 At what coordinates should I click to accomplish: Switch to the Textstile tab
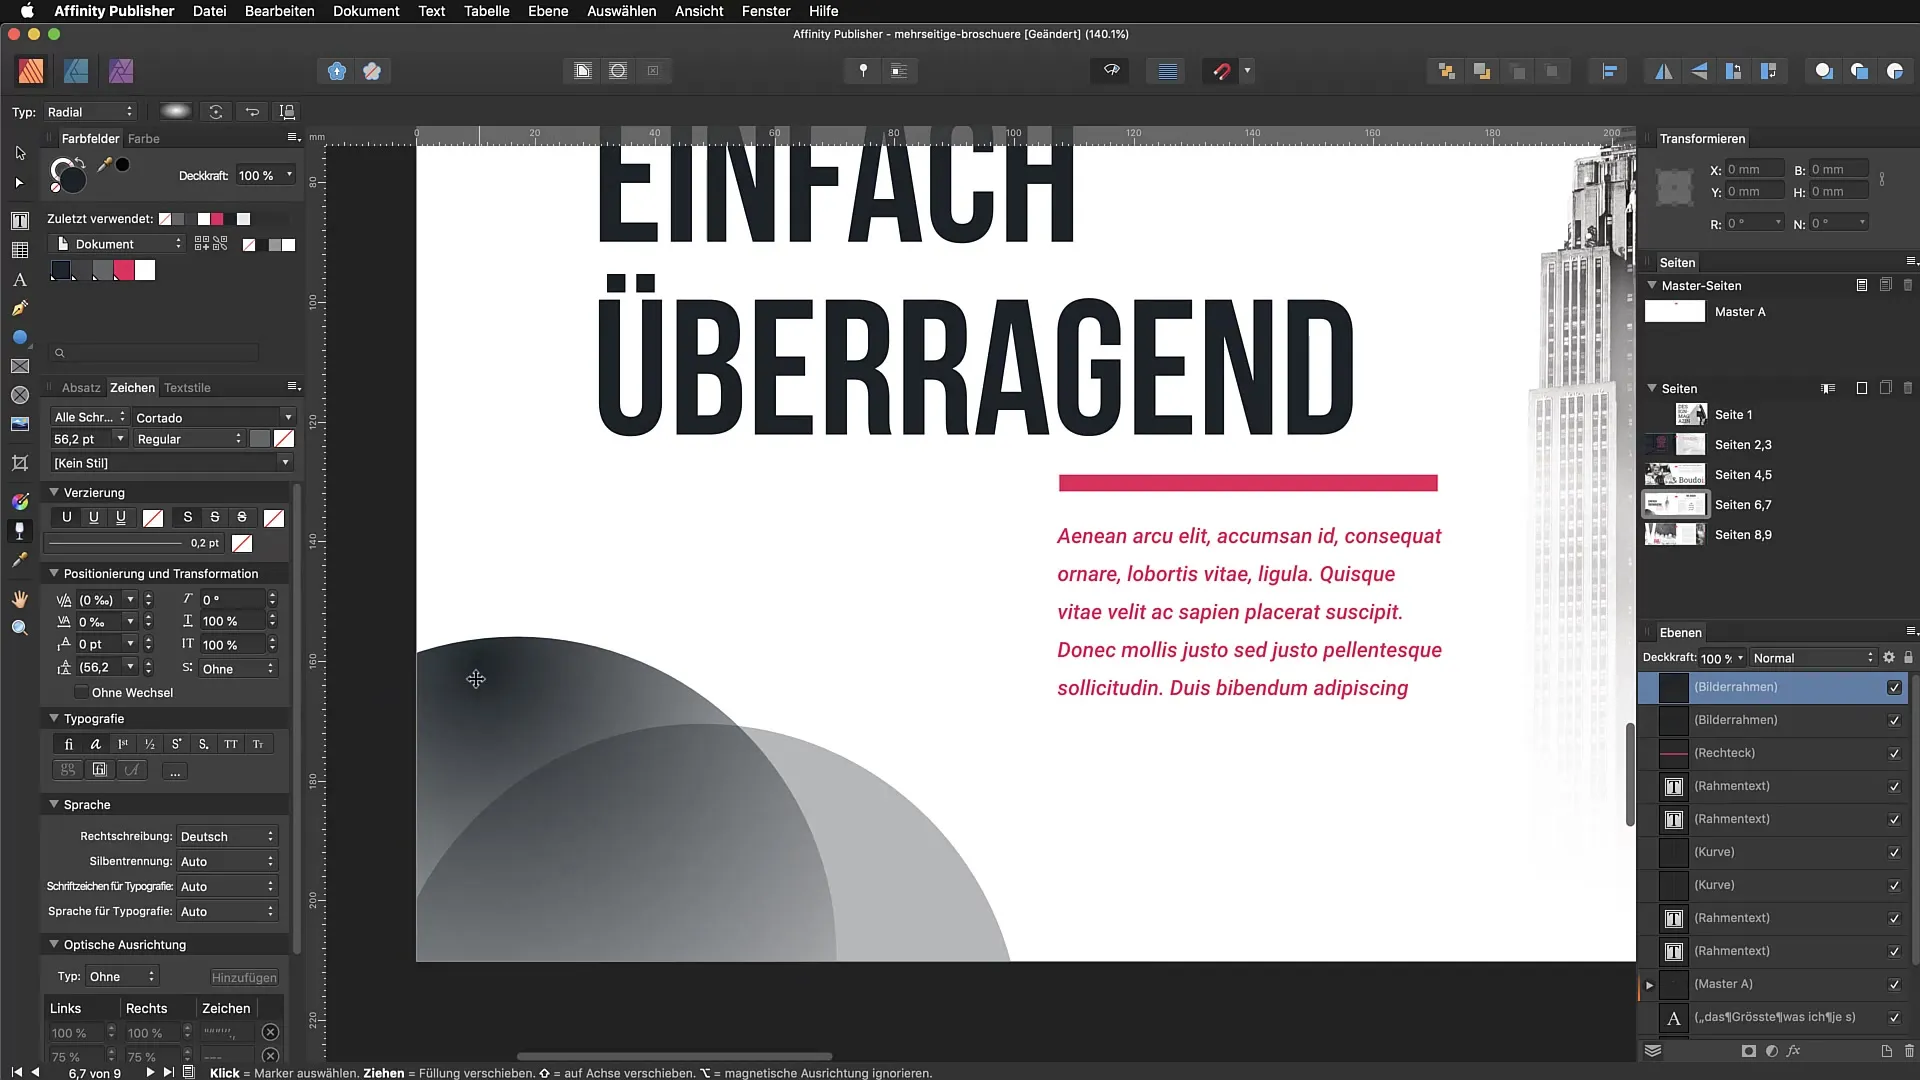187,388
